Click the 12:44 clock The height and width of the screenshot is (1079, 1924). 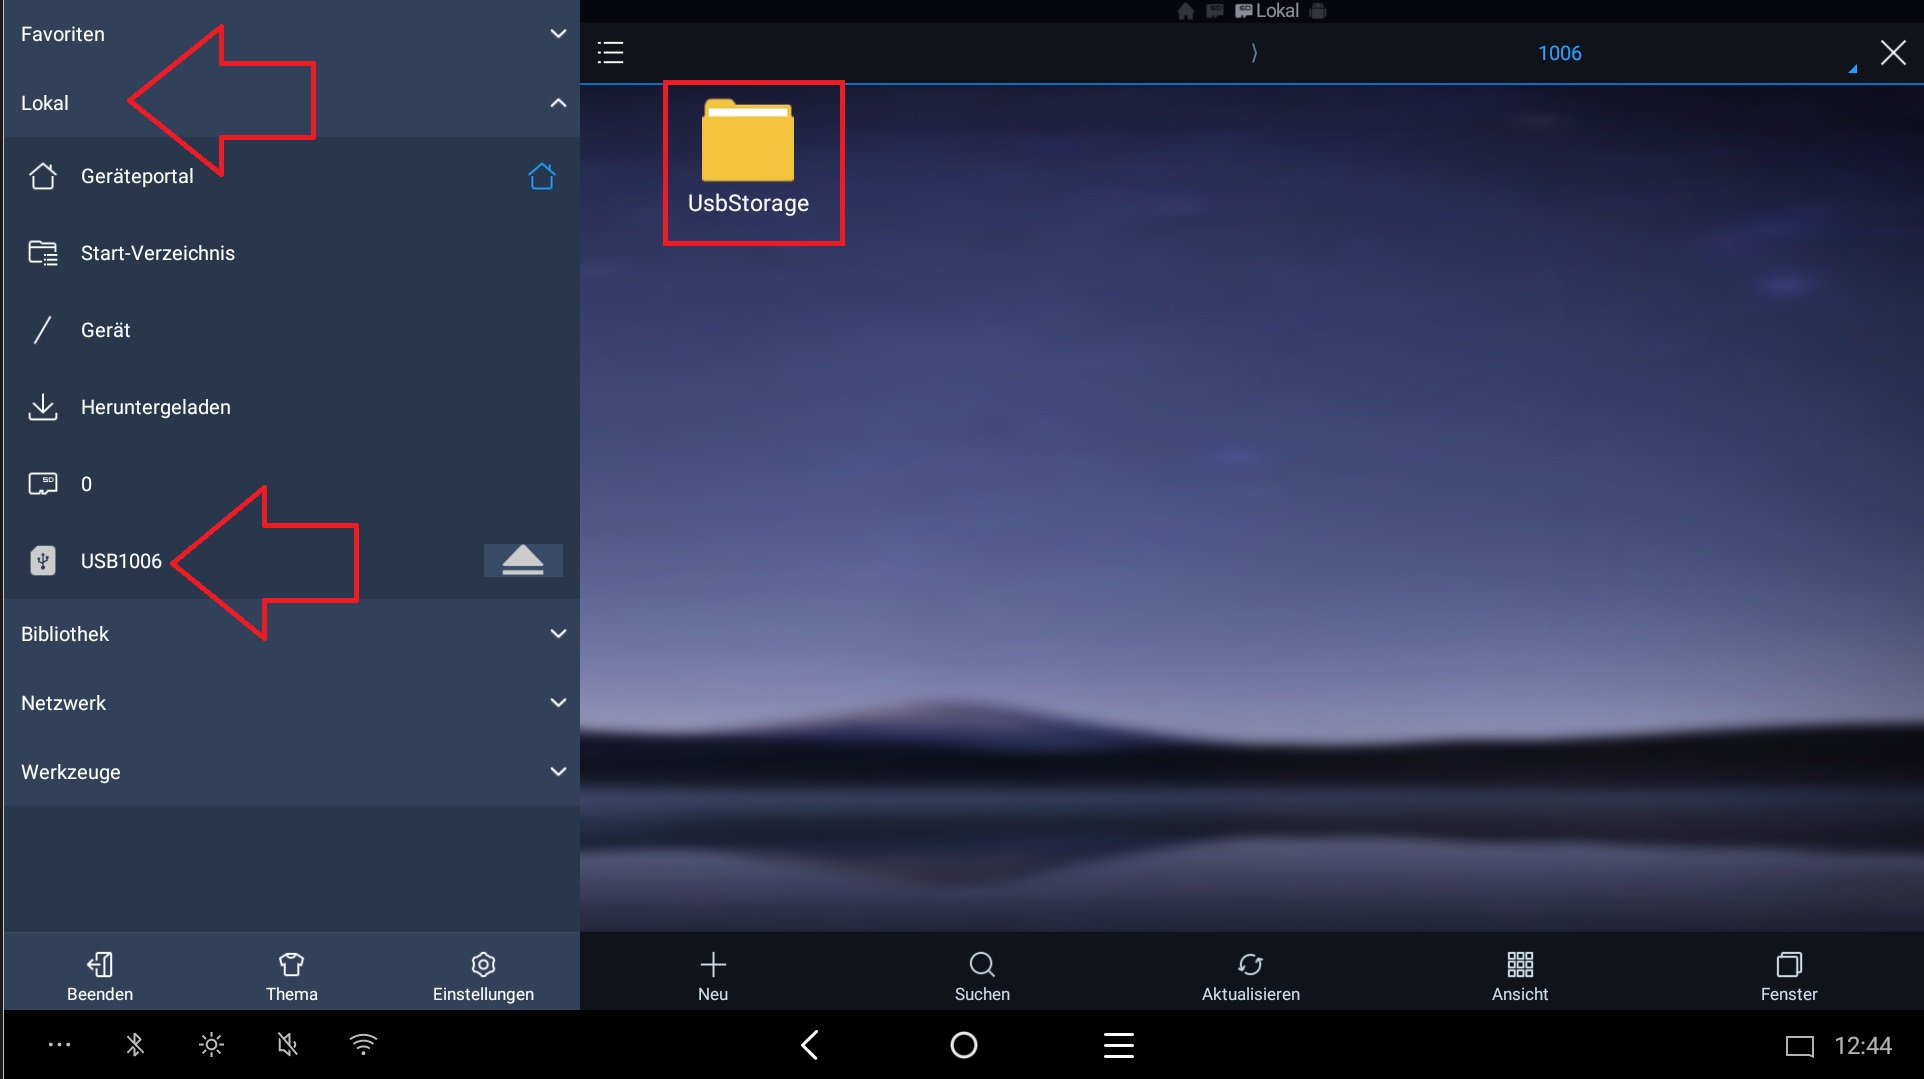coord(1863,1046)
